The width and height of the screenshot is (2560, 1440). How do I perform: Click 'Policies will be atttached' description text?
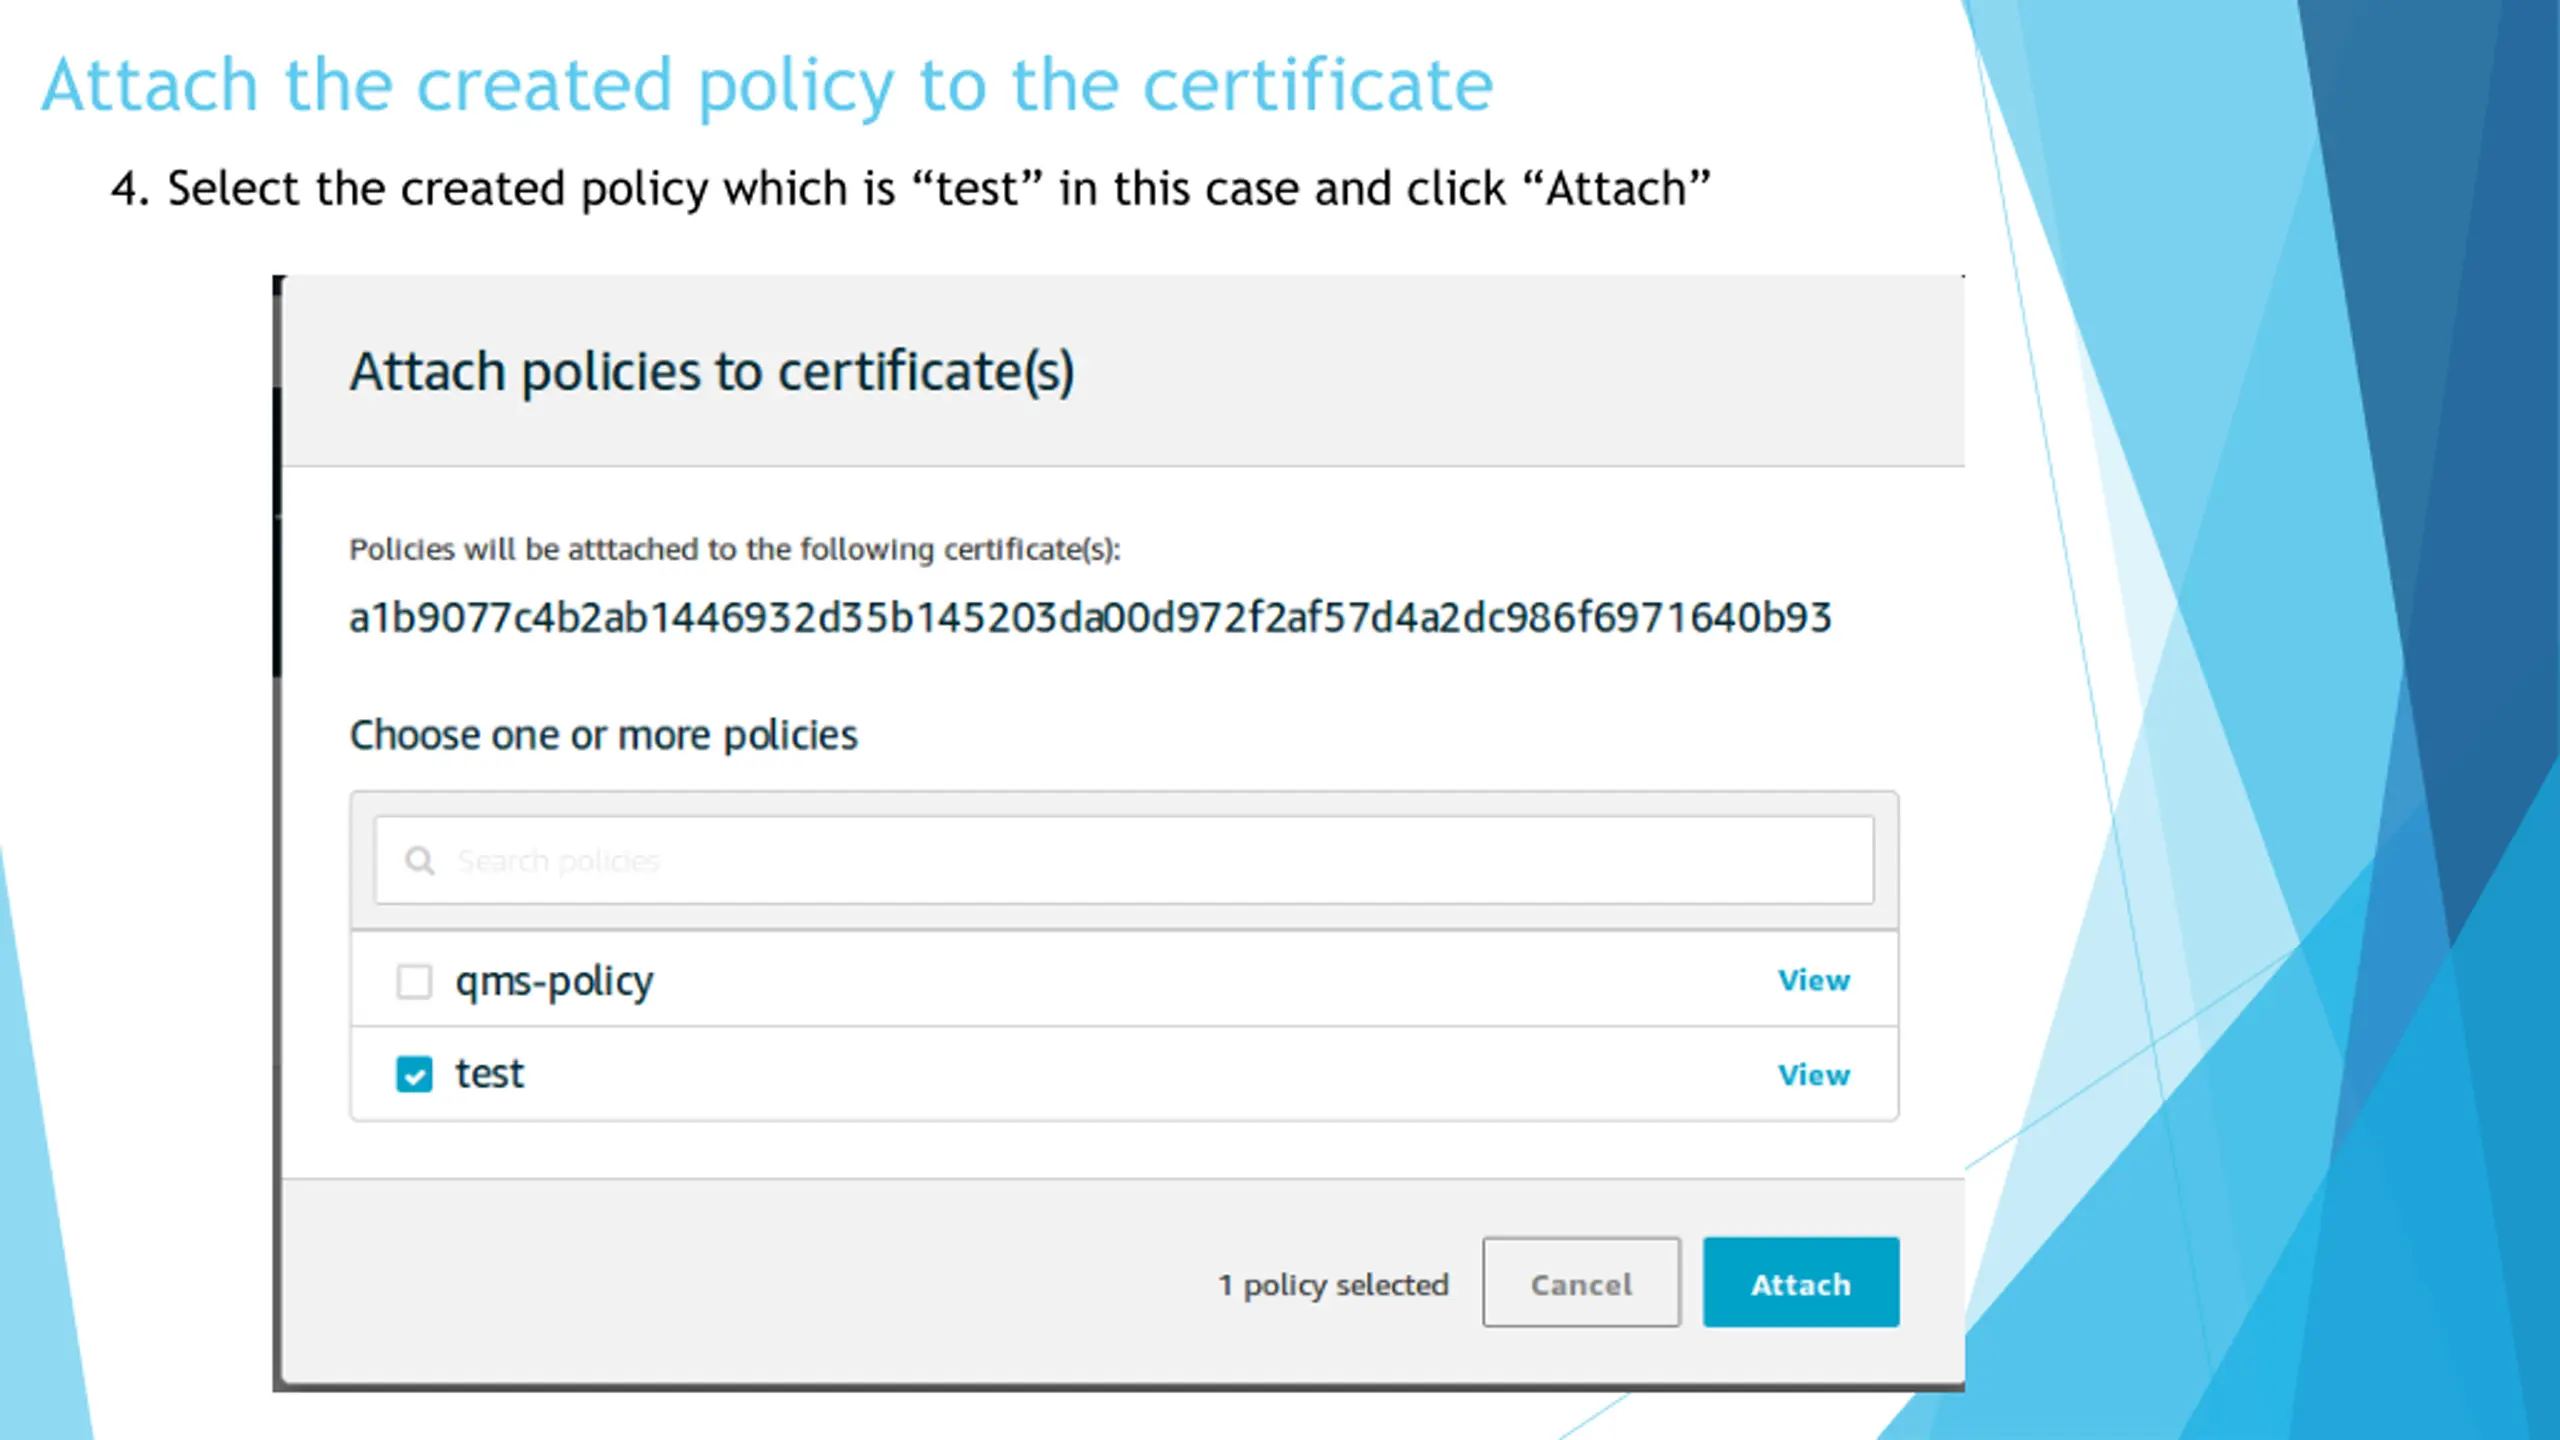(735, 550)
